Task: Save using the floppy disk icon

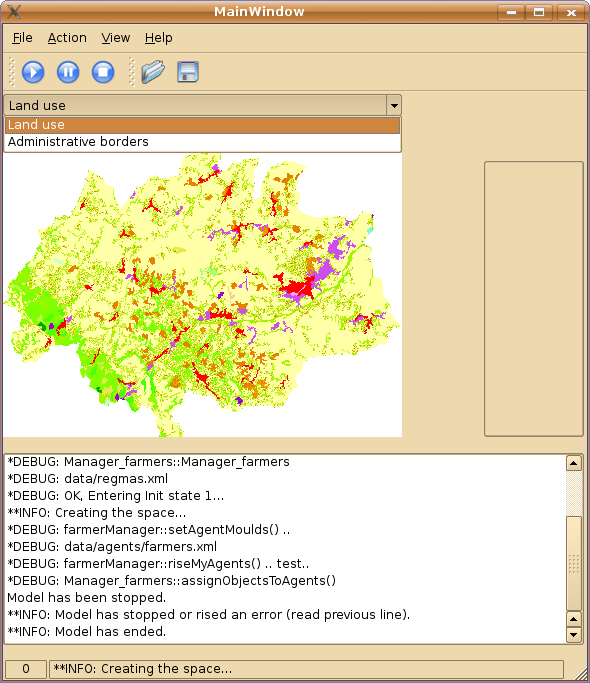Action: point(188,72)
